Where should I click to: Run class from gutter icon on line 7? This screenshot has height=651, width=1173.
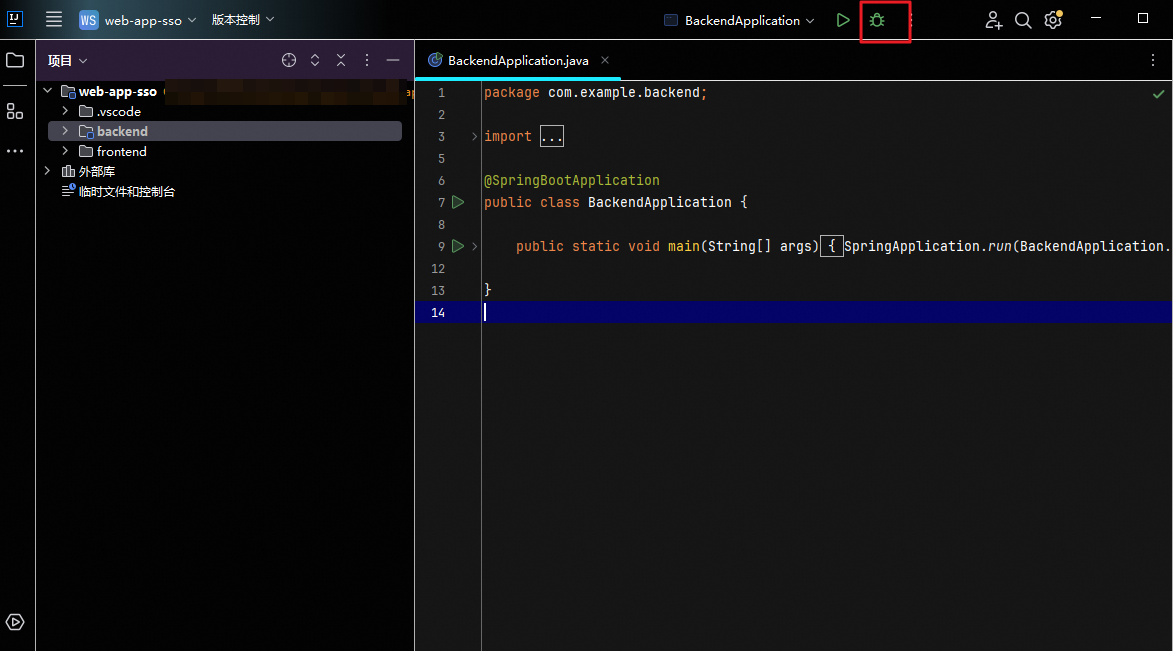coord(458,202)
